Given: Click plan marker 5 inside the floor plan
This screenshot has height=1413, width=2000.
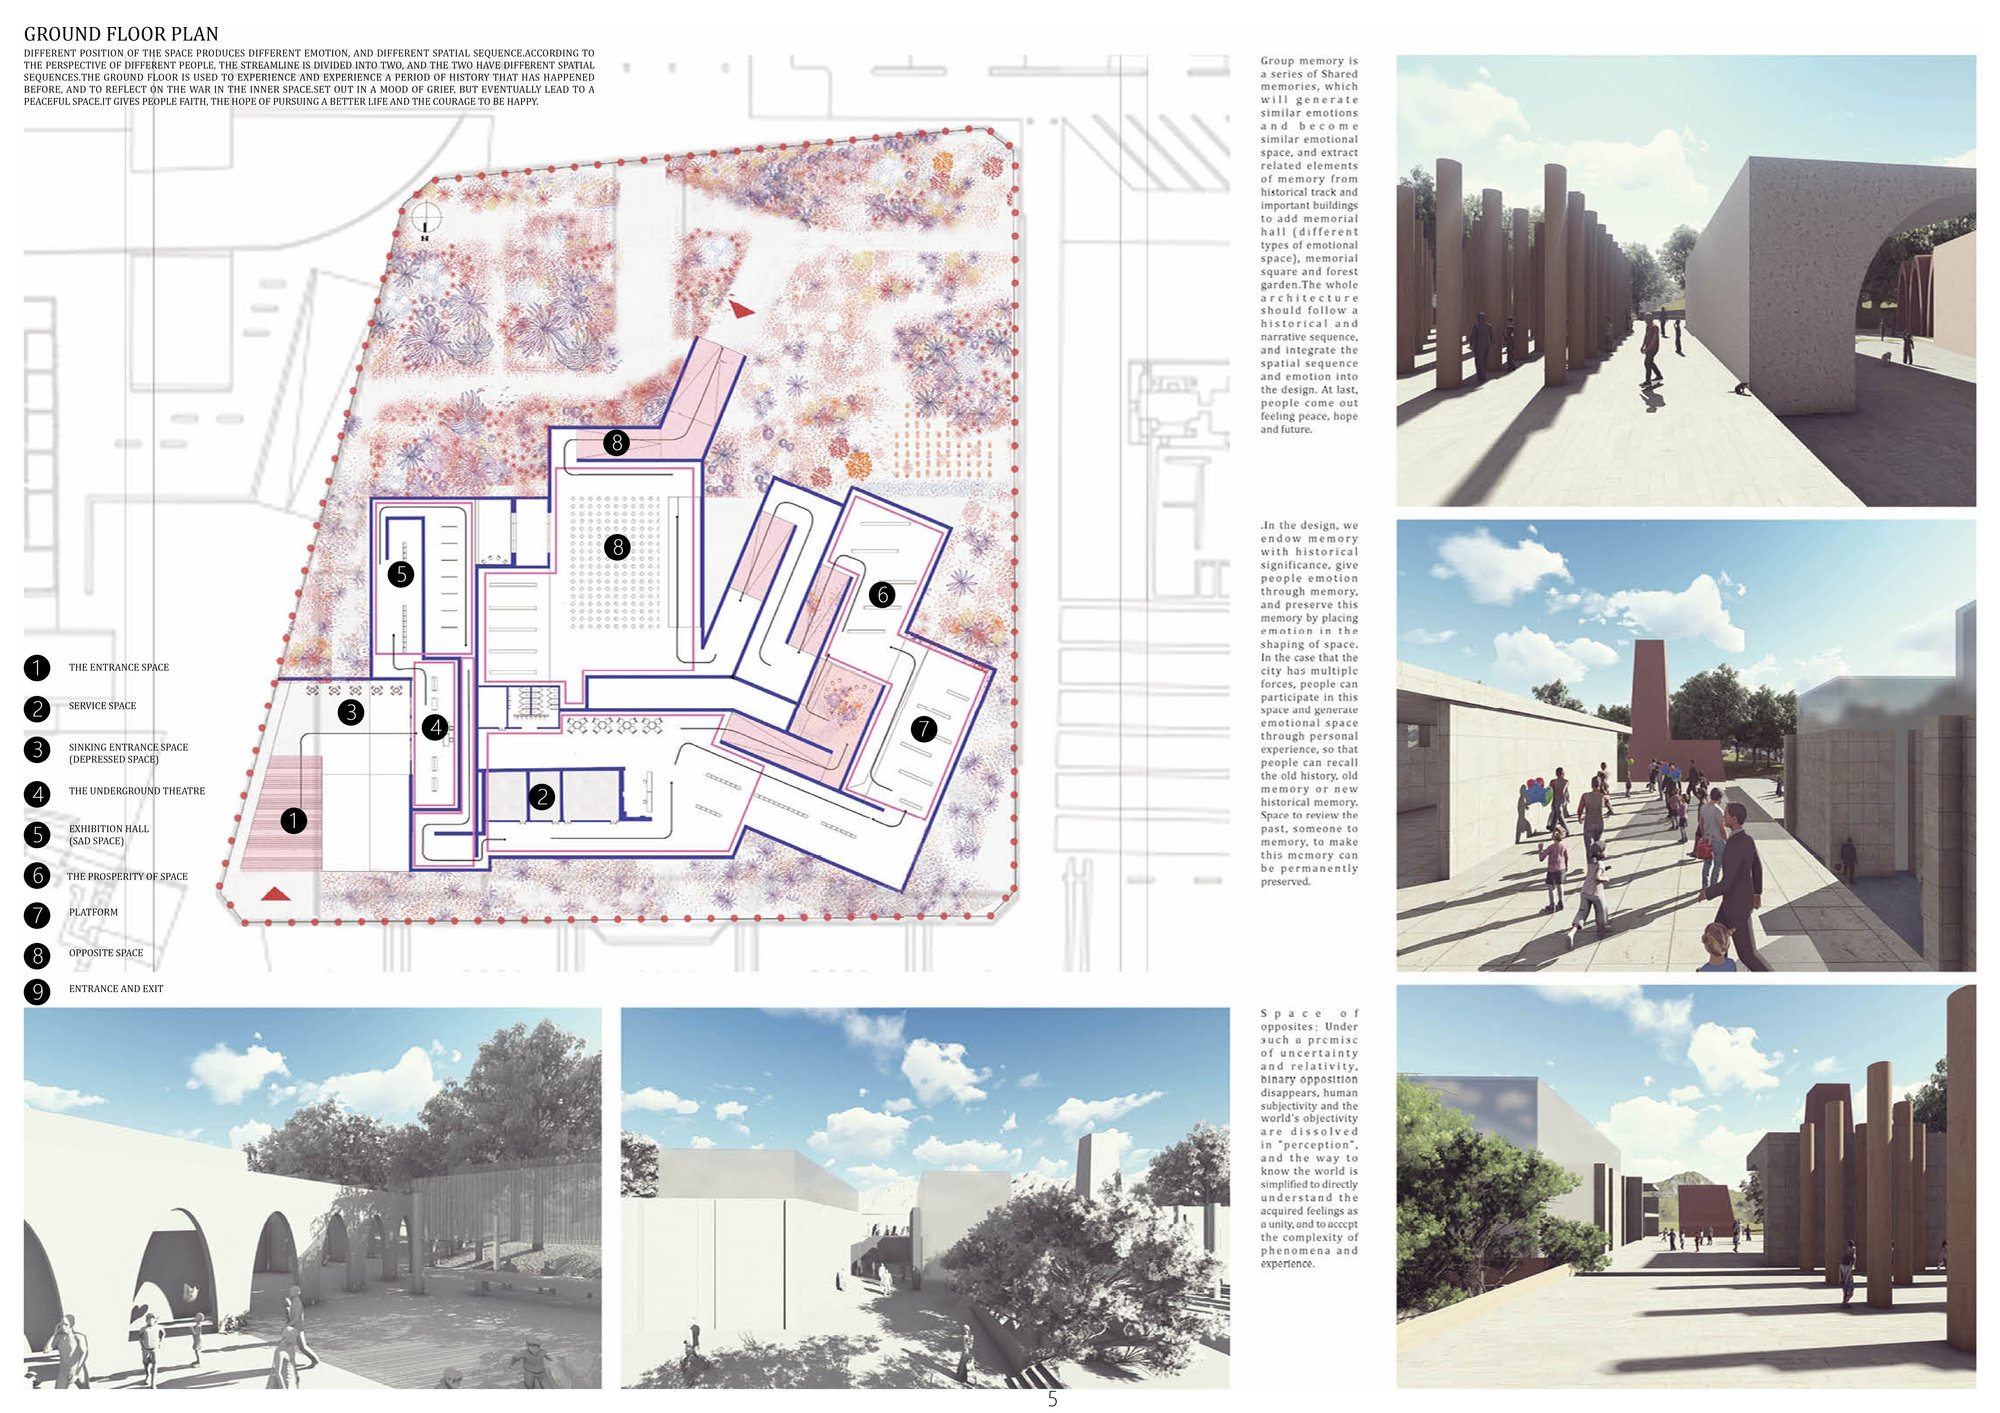Looking at the screenshot, I should point(401,574).
